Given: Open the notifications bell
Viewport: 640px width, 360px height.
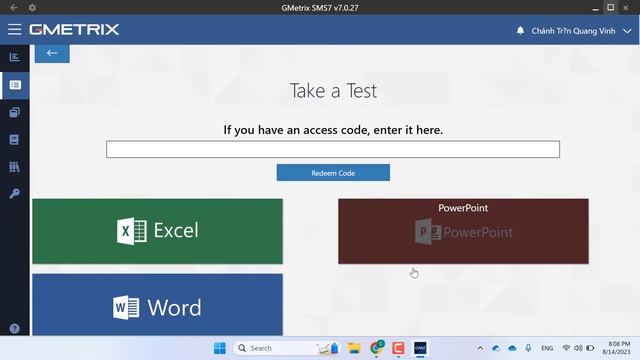Looking at the screenshot, I should (520, 31).
